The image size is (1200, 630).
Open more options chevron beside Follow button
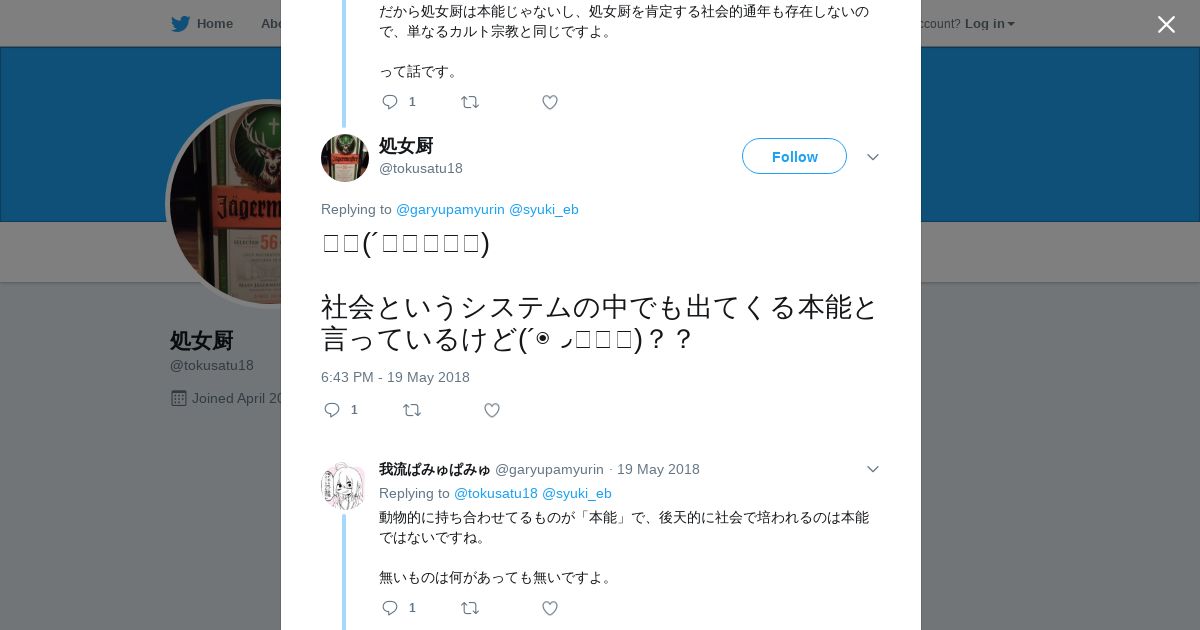pyautogui.click(x=872, y=157)
